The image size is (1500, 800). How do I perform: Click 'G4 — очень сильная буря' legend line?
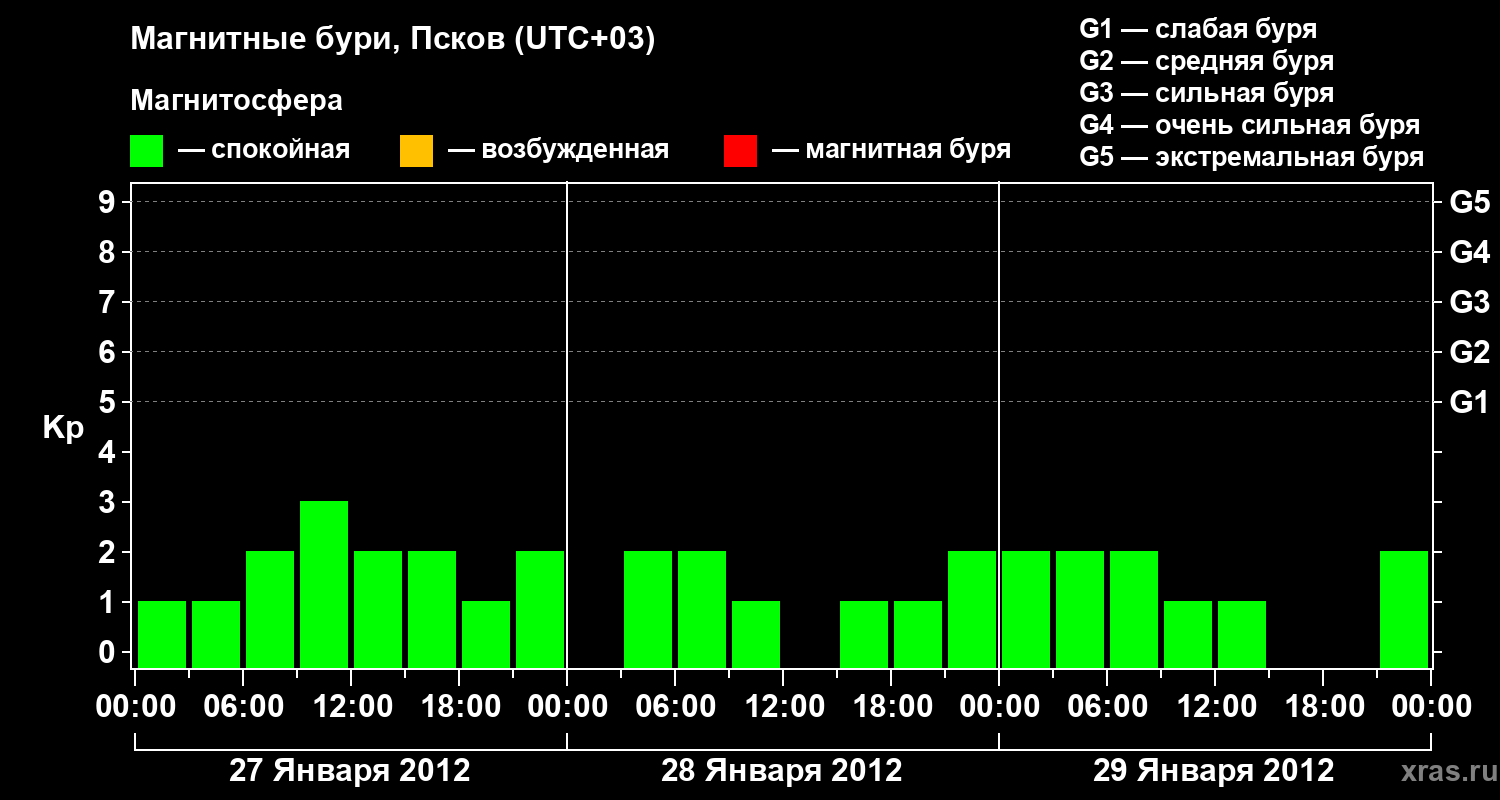[1249, 125]
